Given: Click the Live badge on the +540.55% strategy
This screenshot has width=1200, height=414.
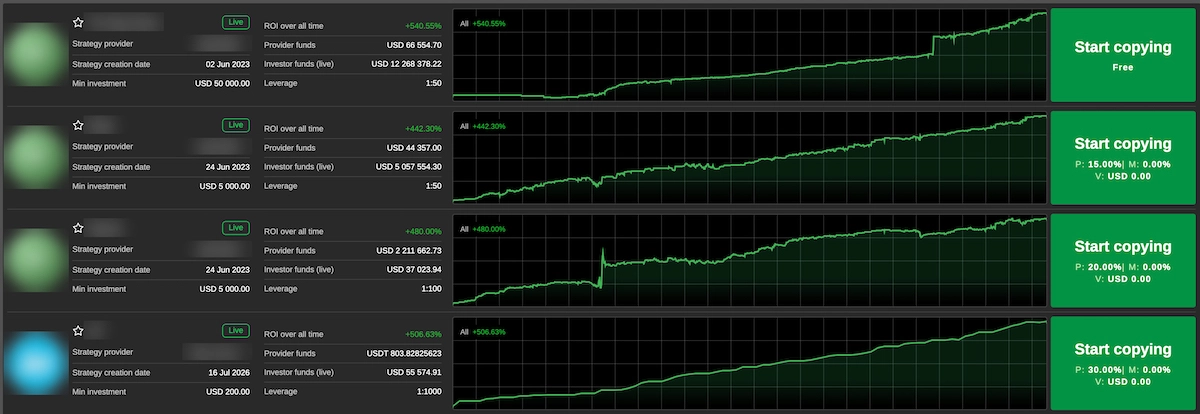Looking at the screenshot, I should 235,22.
